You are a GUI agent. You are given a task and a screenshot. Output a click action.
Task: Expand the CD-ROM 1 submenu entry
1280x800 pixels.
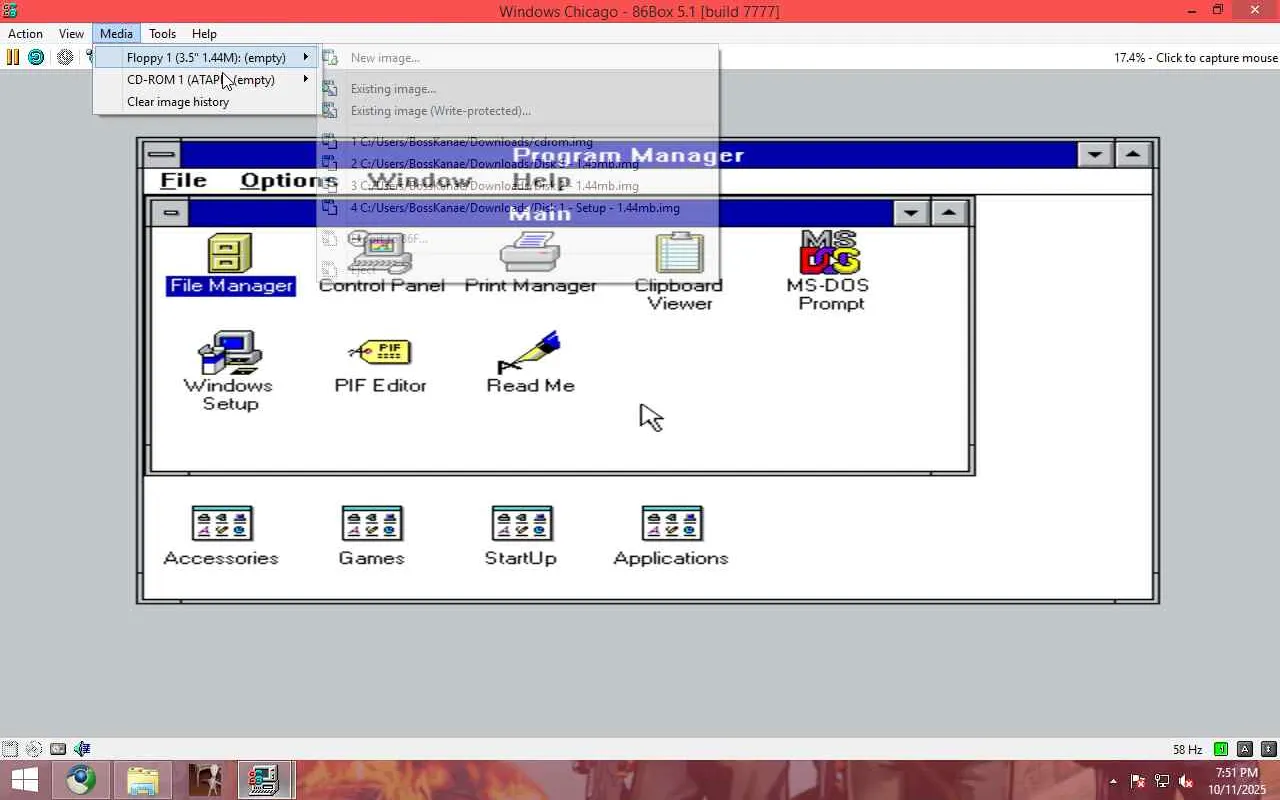click(x=207, y=80)
